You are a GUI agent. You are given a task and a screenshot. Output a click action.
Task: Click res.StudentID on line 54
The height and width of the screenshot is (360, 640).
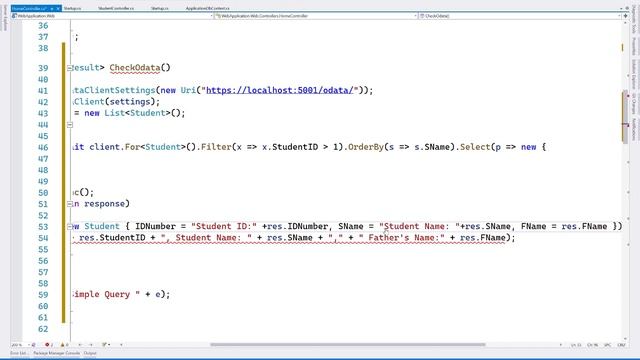pyautogui.click(x=112, y=238)
